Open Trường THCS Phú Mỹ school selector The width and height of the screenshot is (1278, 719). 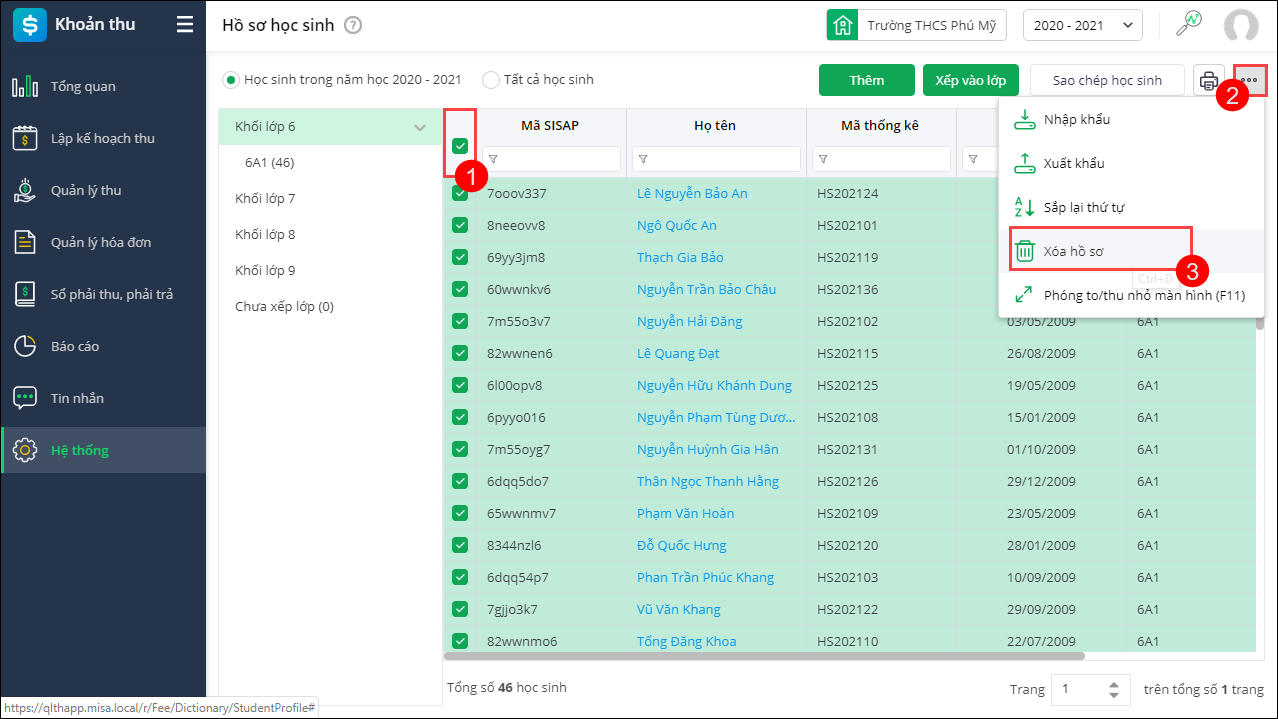tap(916, 25)
